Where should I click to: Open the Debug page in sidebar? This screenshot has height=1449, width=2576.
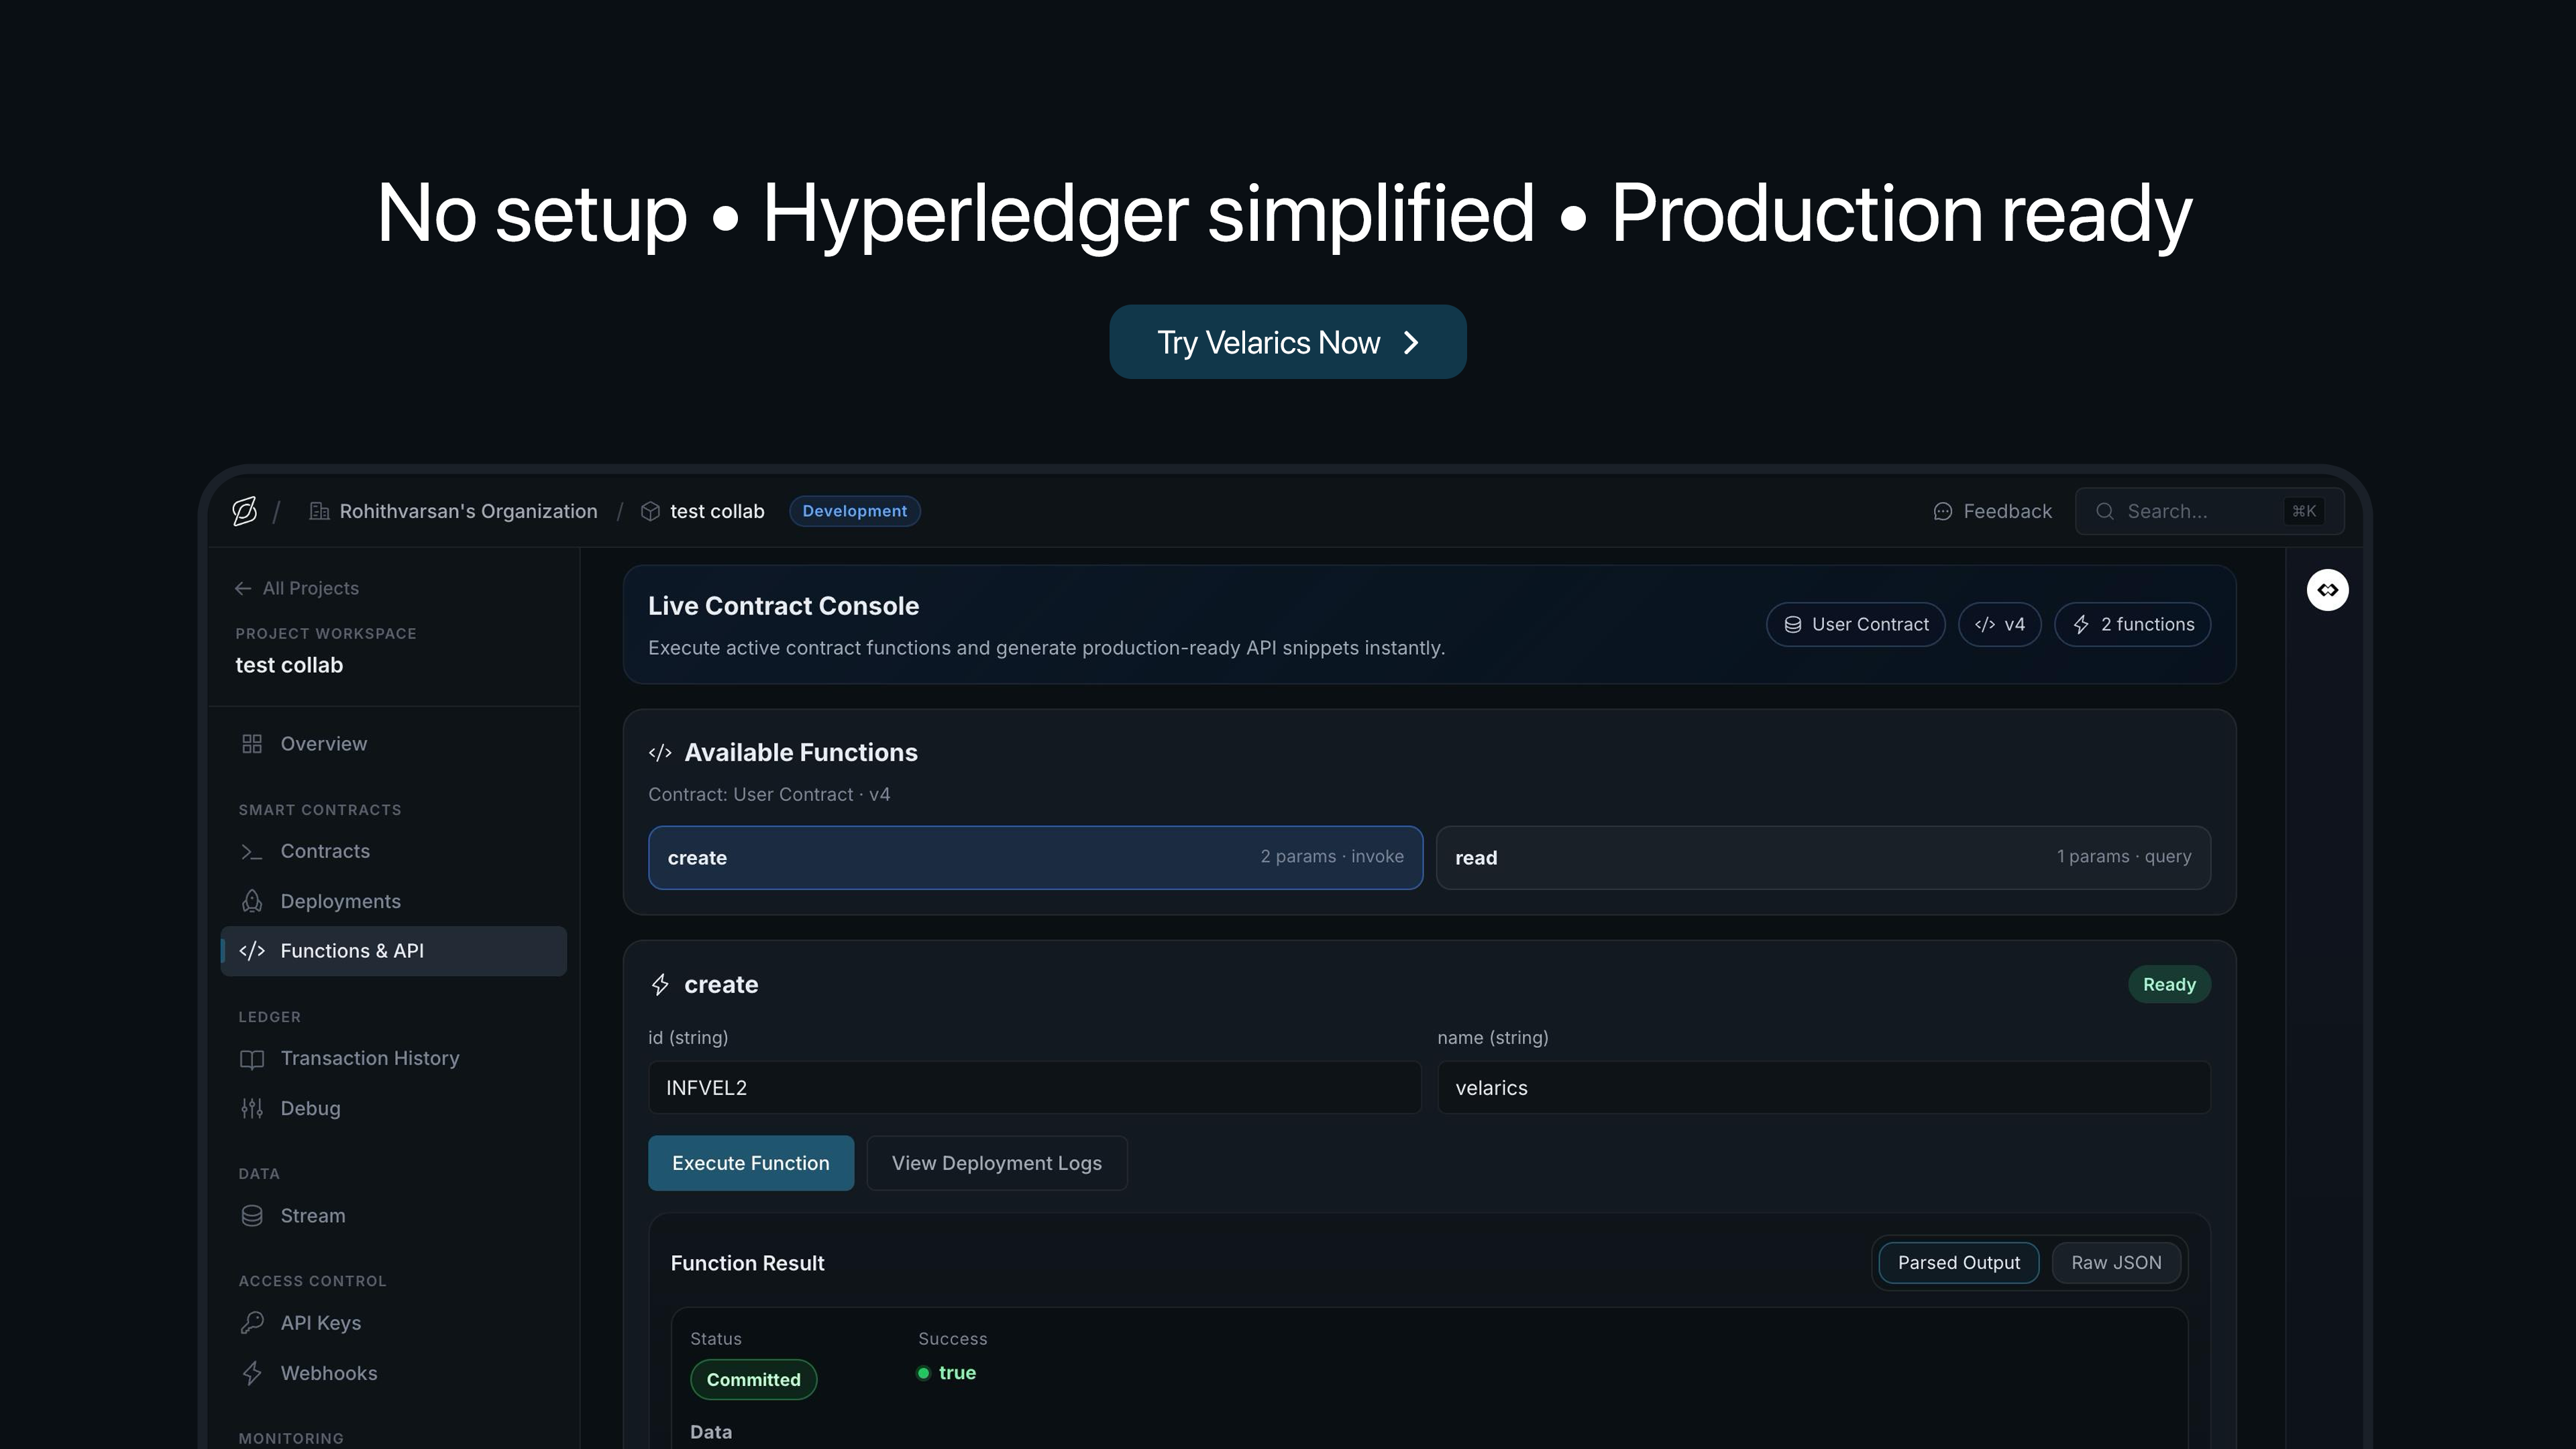(x=310, y=1108)
